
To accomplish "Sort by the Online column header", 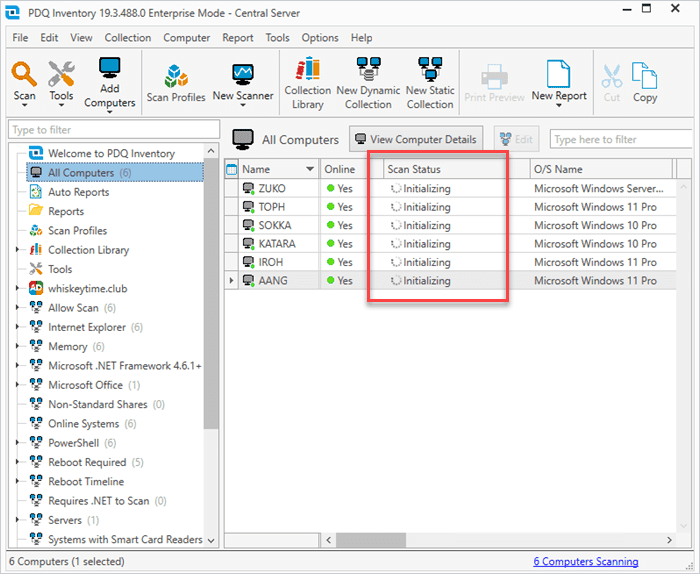I will click(351, 169).
